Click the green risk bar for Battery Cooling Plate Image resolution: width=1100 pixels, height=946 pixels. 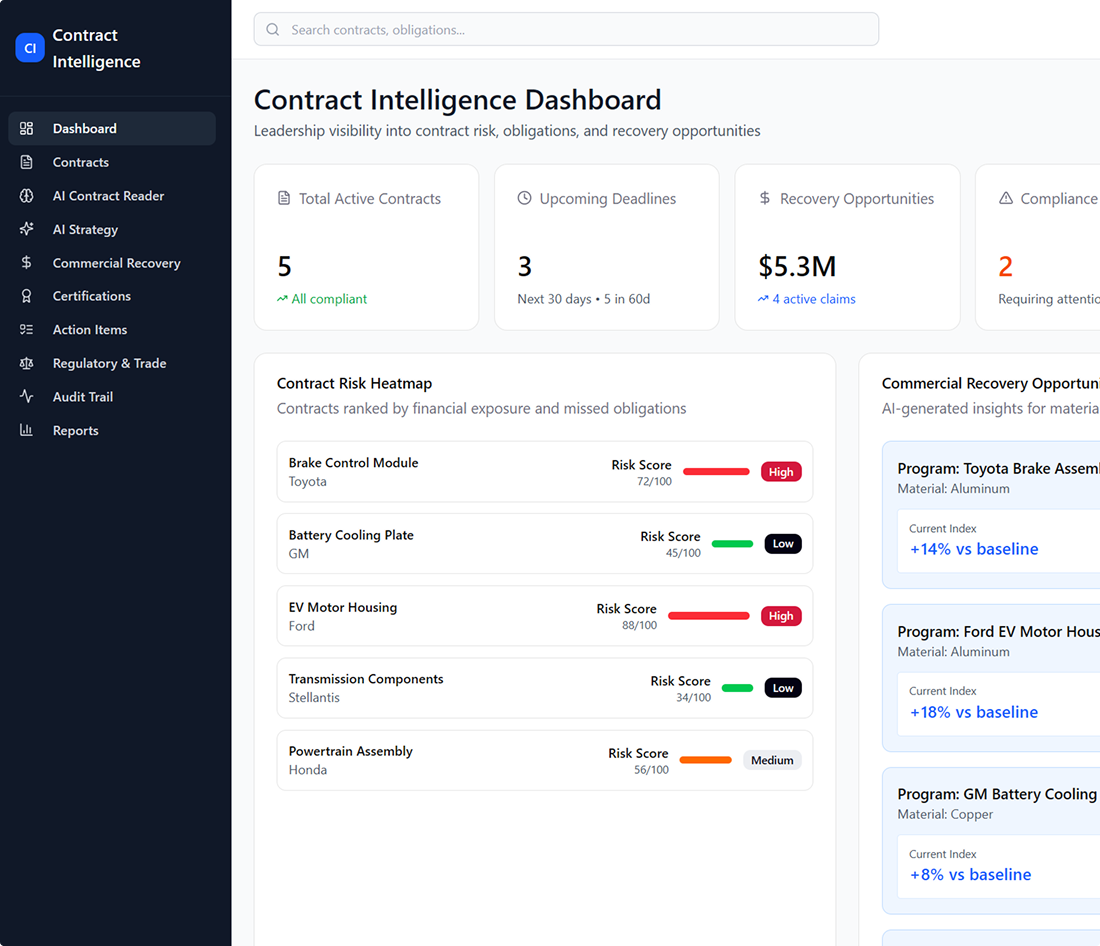coord(732,544)
